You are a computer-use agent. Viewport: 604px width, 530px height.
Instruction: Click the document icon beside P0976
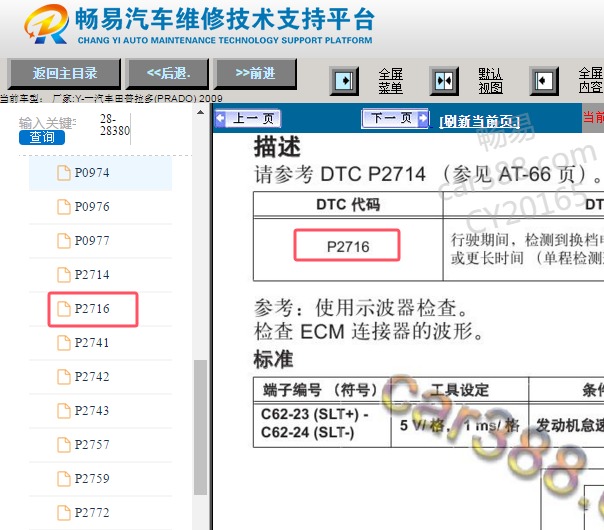coord(64,206)
